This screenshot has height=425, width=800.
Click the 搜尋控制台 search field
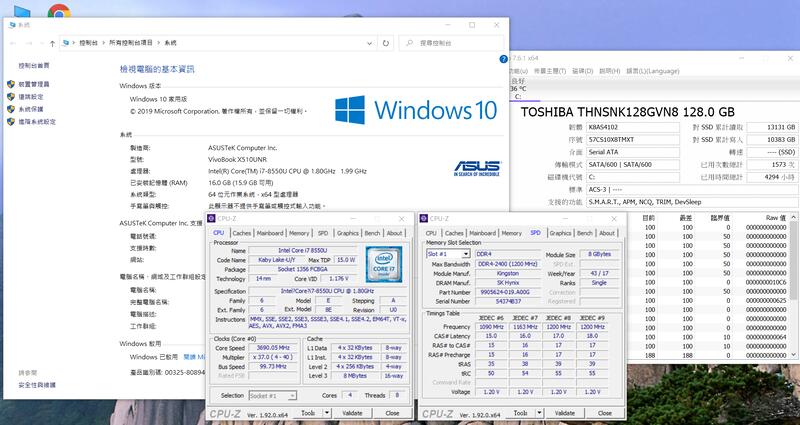[452, 43]
